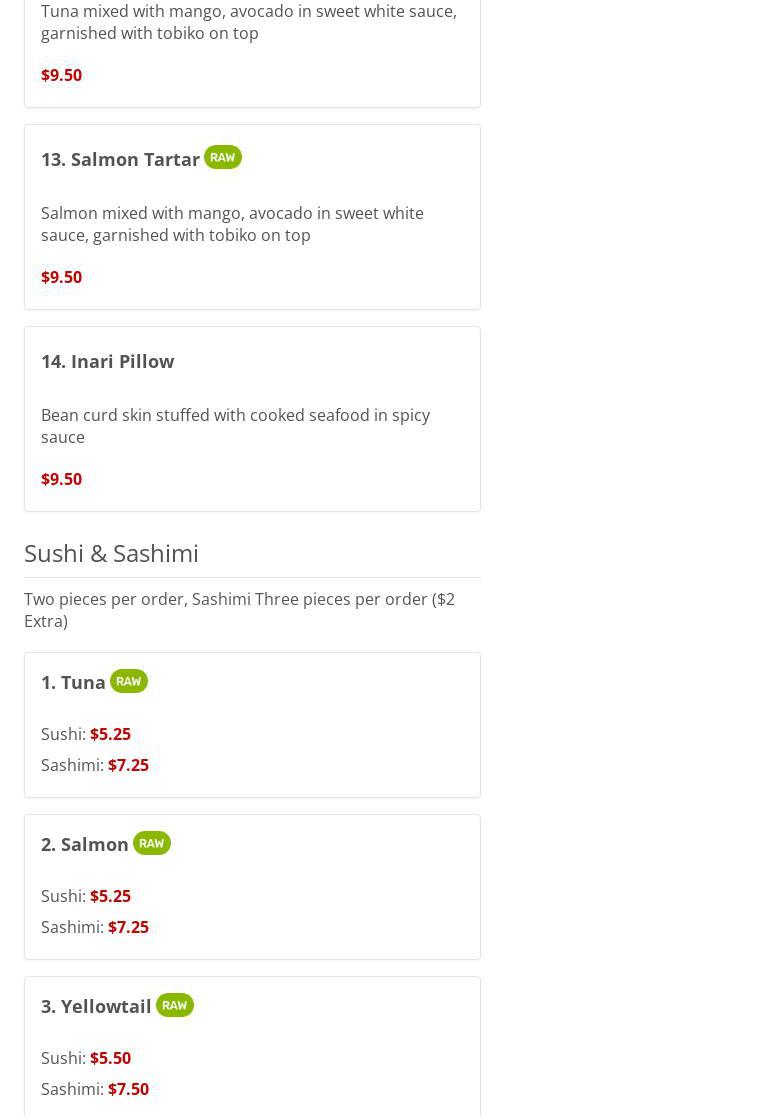This screenshot has width=770, height=1116.
Task: Click RAW badge beside Yellowtail
Action: (x=174, y=1006)
